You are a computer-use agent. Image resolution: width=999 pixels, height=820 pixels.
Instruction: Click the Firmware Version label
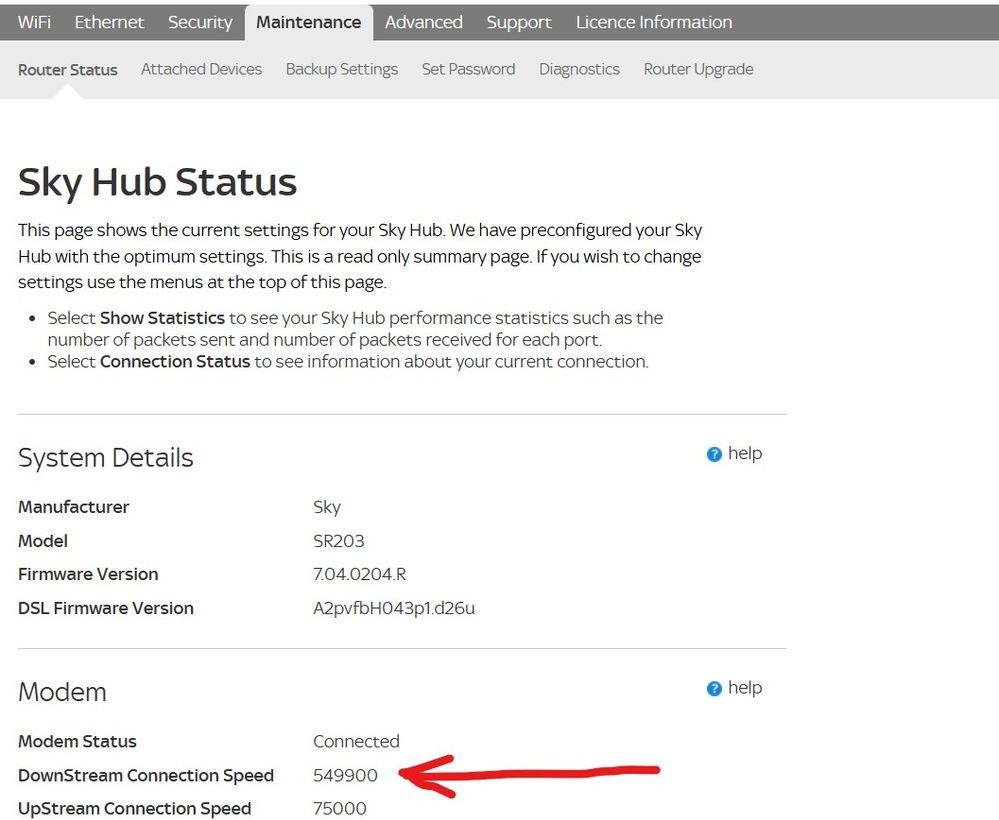[88, 574]
